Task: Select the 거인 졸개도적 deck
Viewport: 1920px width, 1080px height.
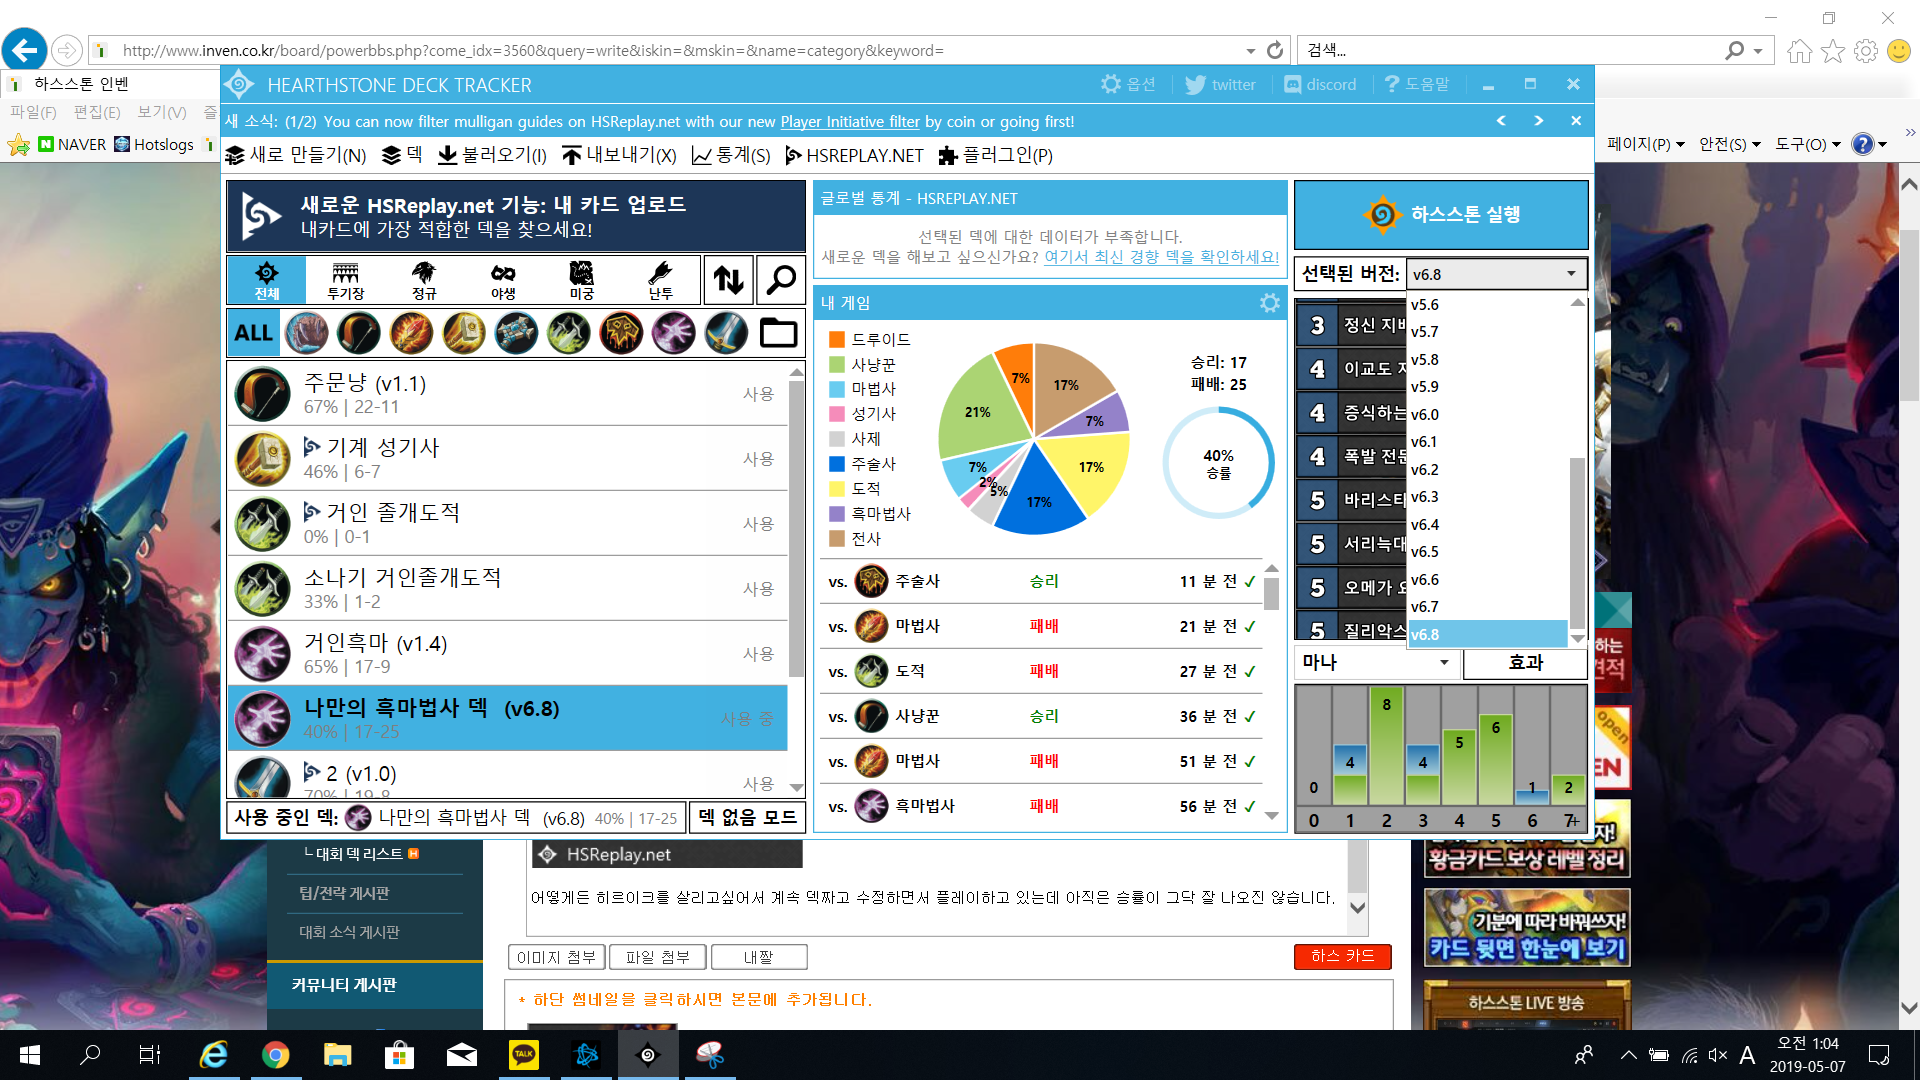Action: tap(507, 523)
